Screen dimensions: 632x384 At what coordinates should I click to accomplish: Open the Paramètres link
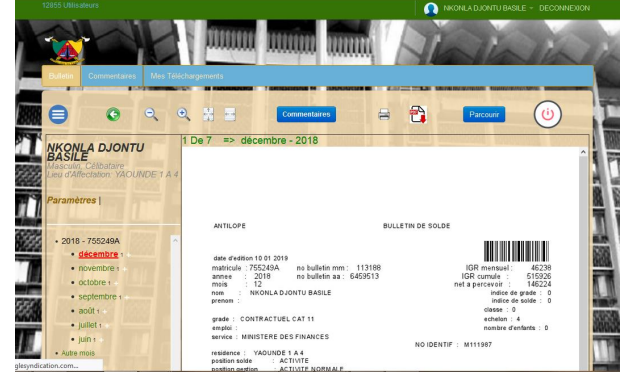[71, 200]
